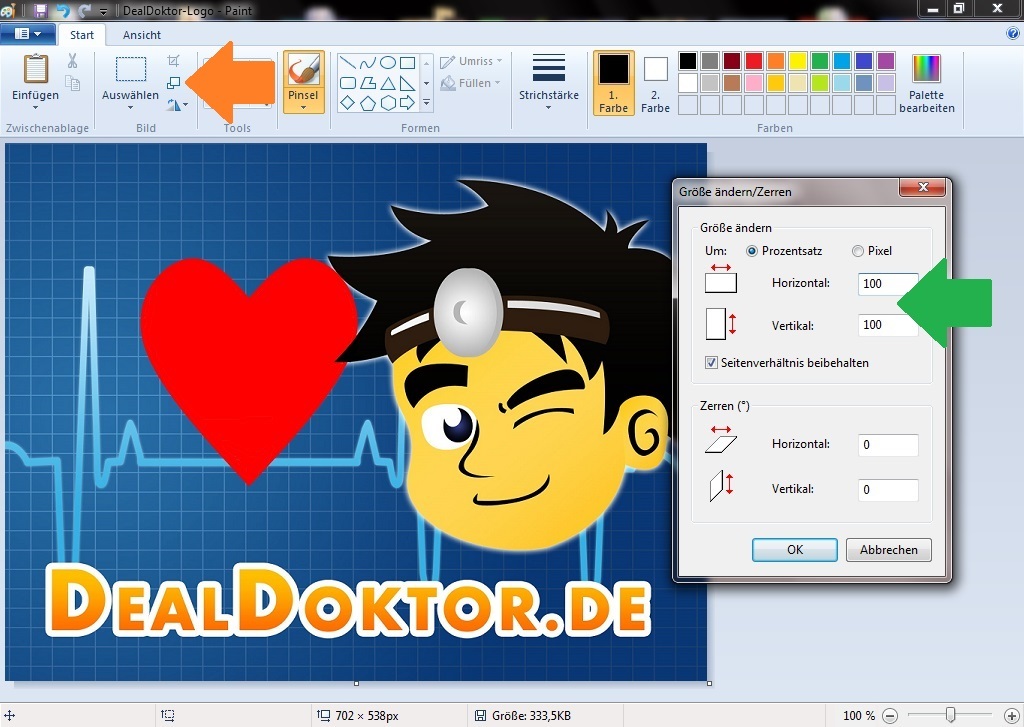Click the Cut scissors icon
1024x727 pixels.
click(72, 61)
